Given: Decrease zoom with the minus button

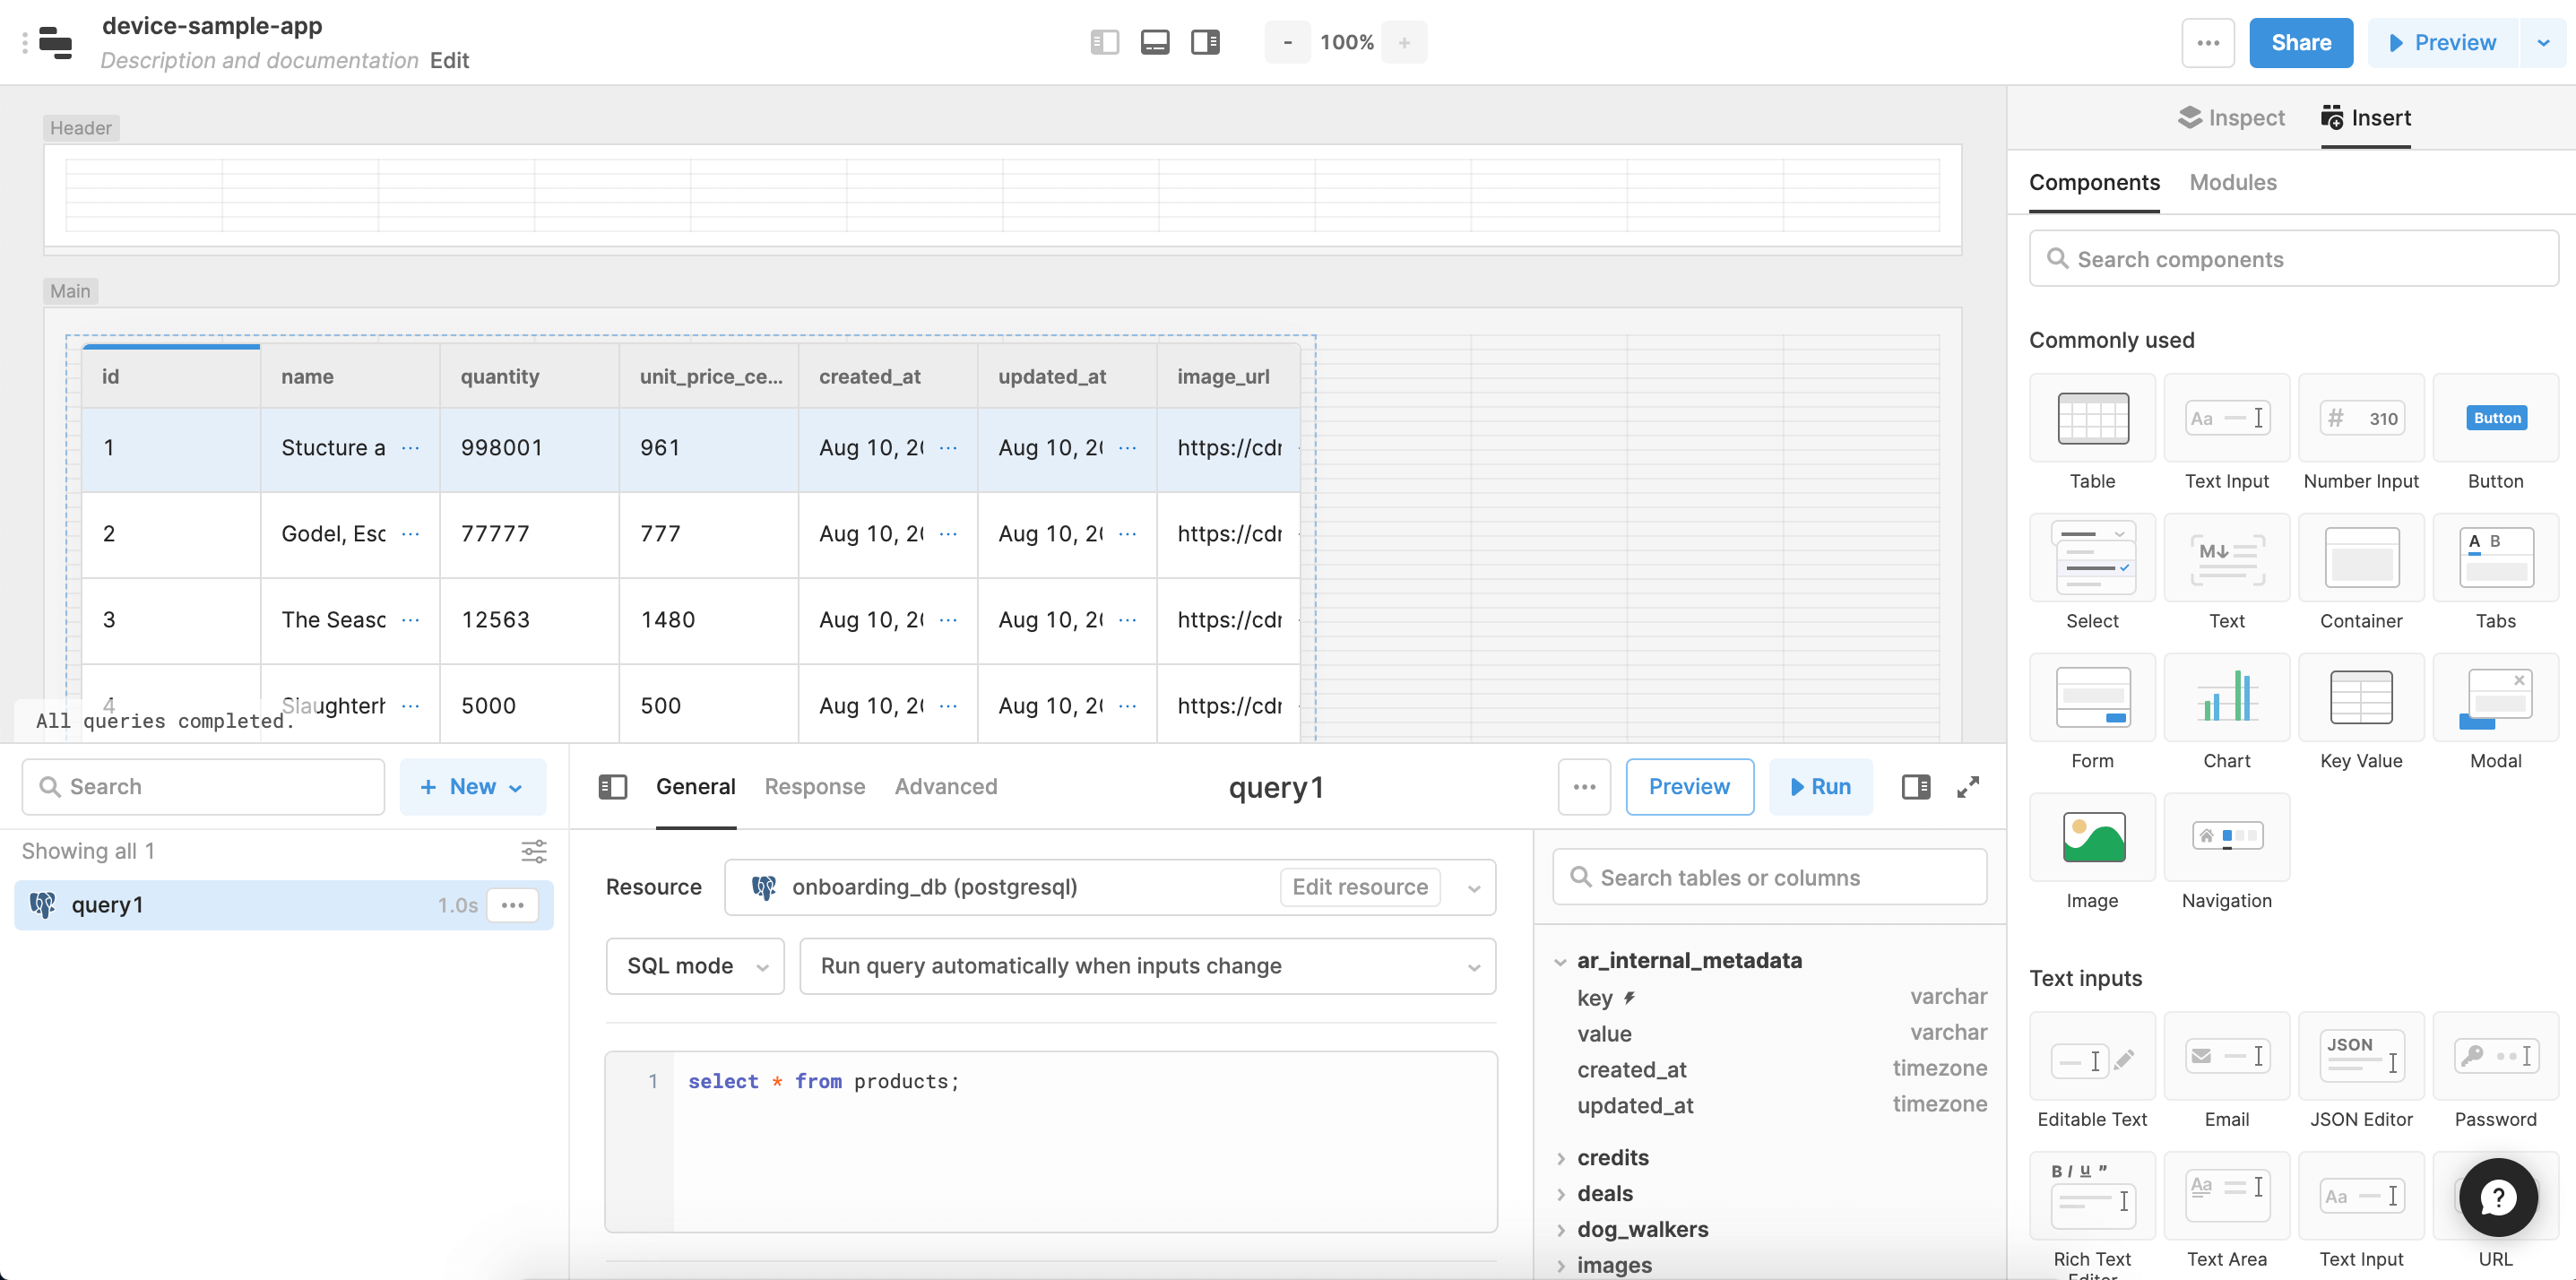Looking at the screenshot, I should [x=1287, y=42].
